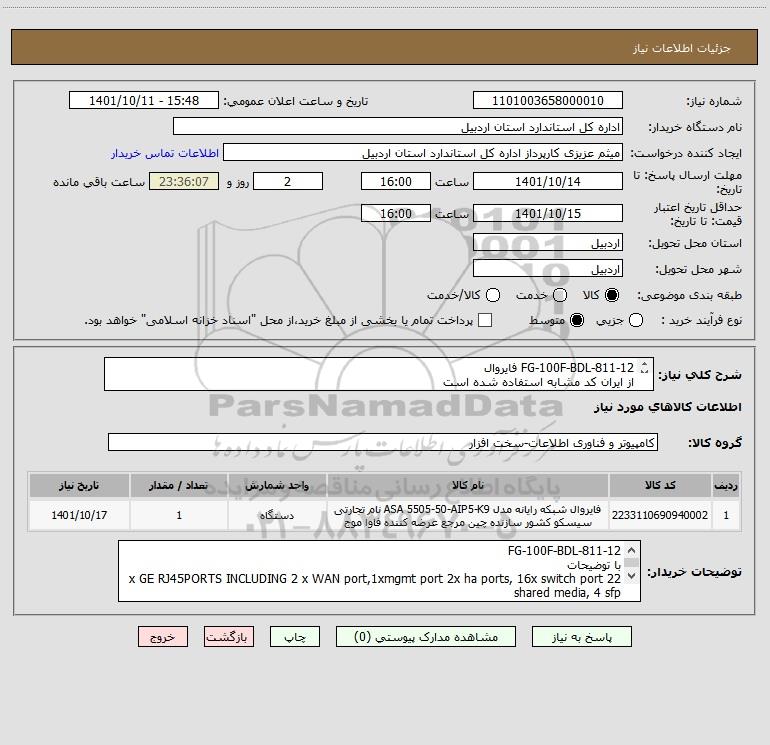Click the 'واحد شمارش' column header
770x745 pixels.
pos(277,486)
